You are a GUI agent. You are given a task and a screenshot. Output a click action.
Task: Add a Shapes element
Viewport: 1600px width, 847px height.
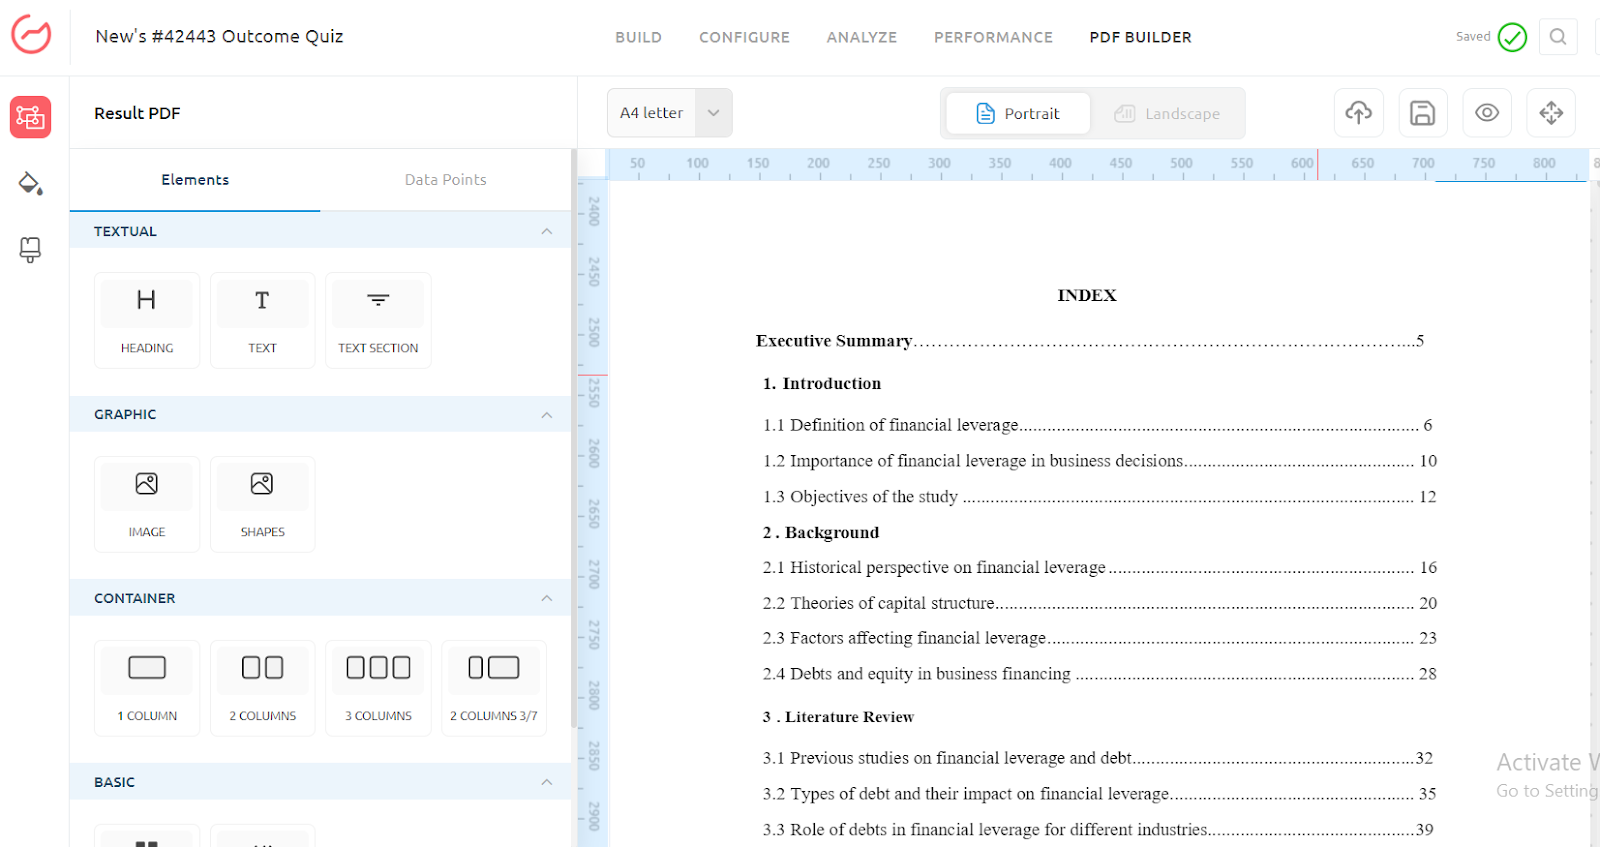262,504
